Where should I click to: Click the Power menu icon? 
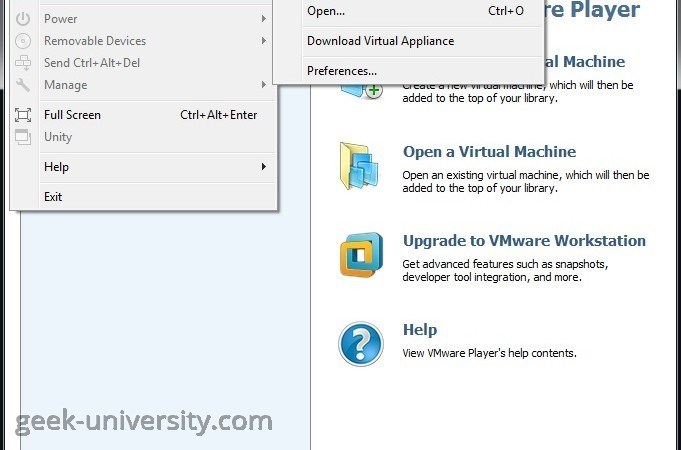pos(23,19)
